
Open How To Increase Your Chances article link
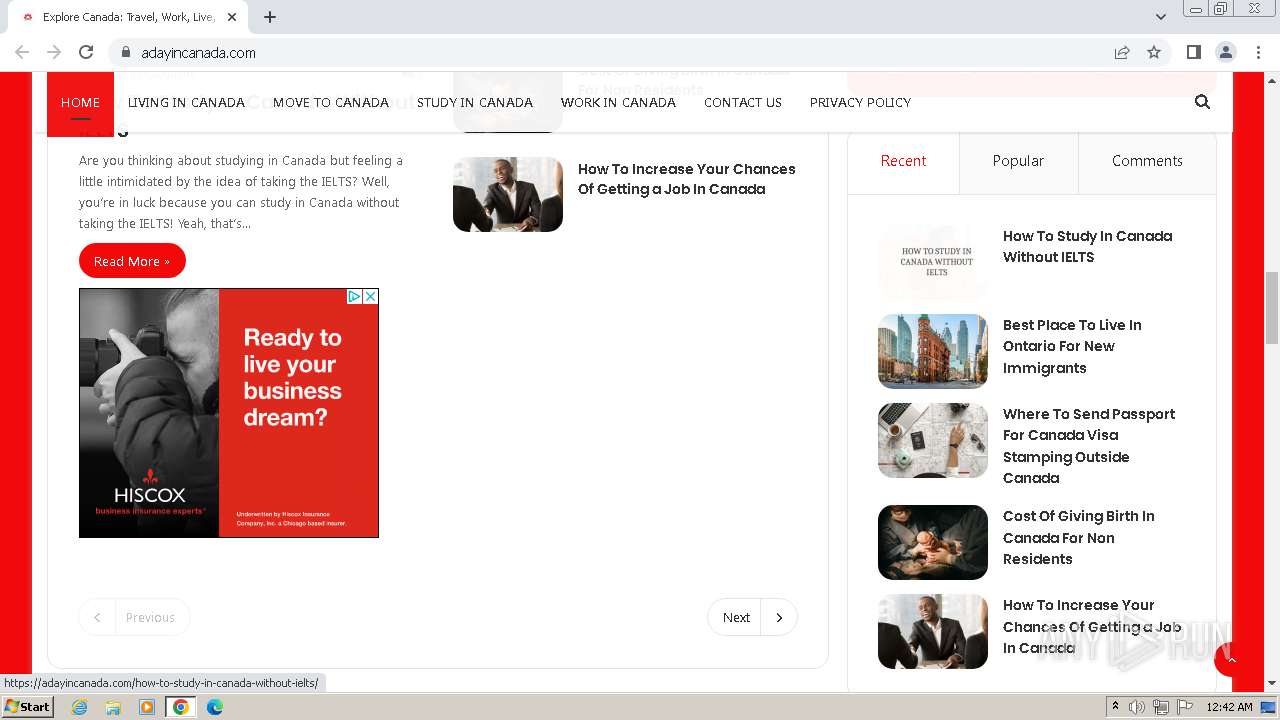(x=687, y=179)
